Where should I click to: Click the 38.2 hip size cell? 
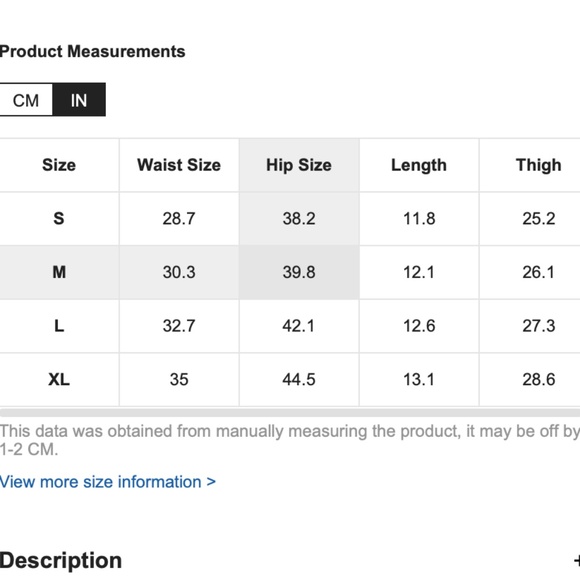(299, 218)
